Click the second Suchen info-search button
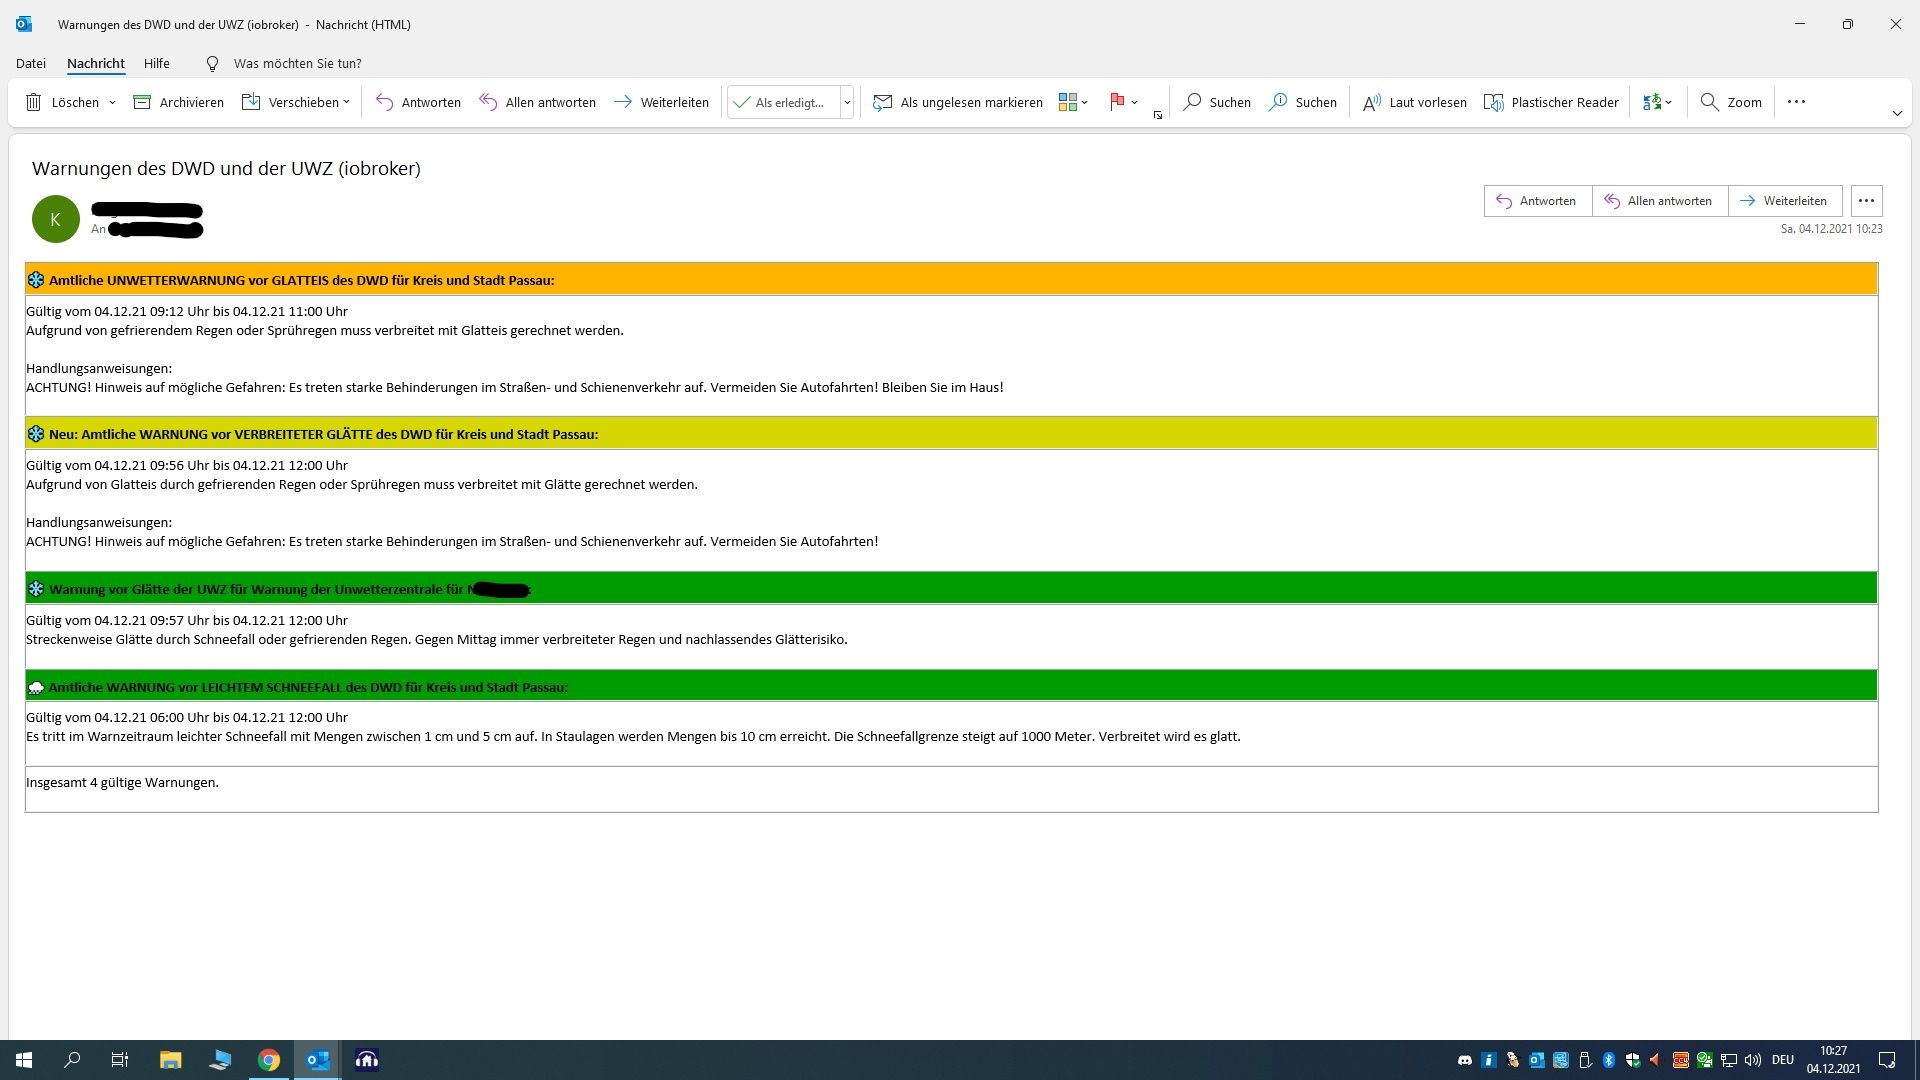This screenshot has width=1920, height=1080. point(1303,102)
